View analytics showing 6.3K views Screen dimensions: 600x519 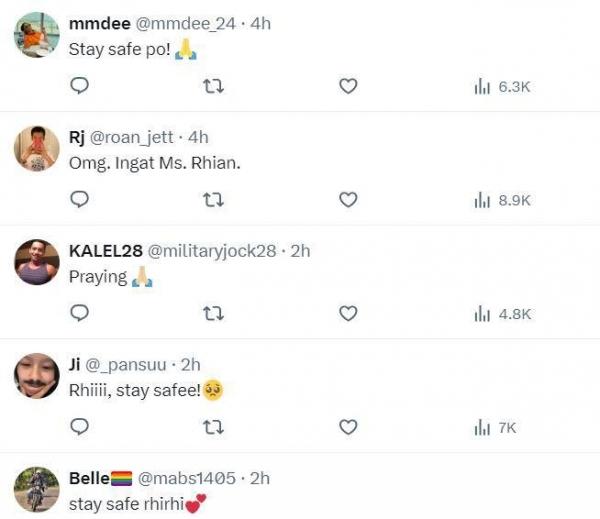coord(501,87)
